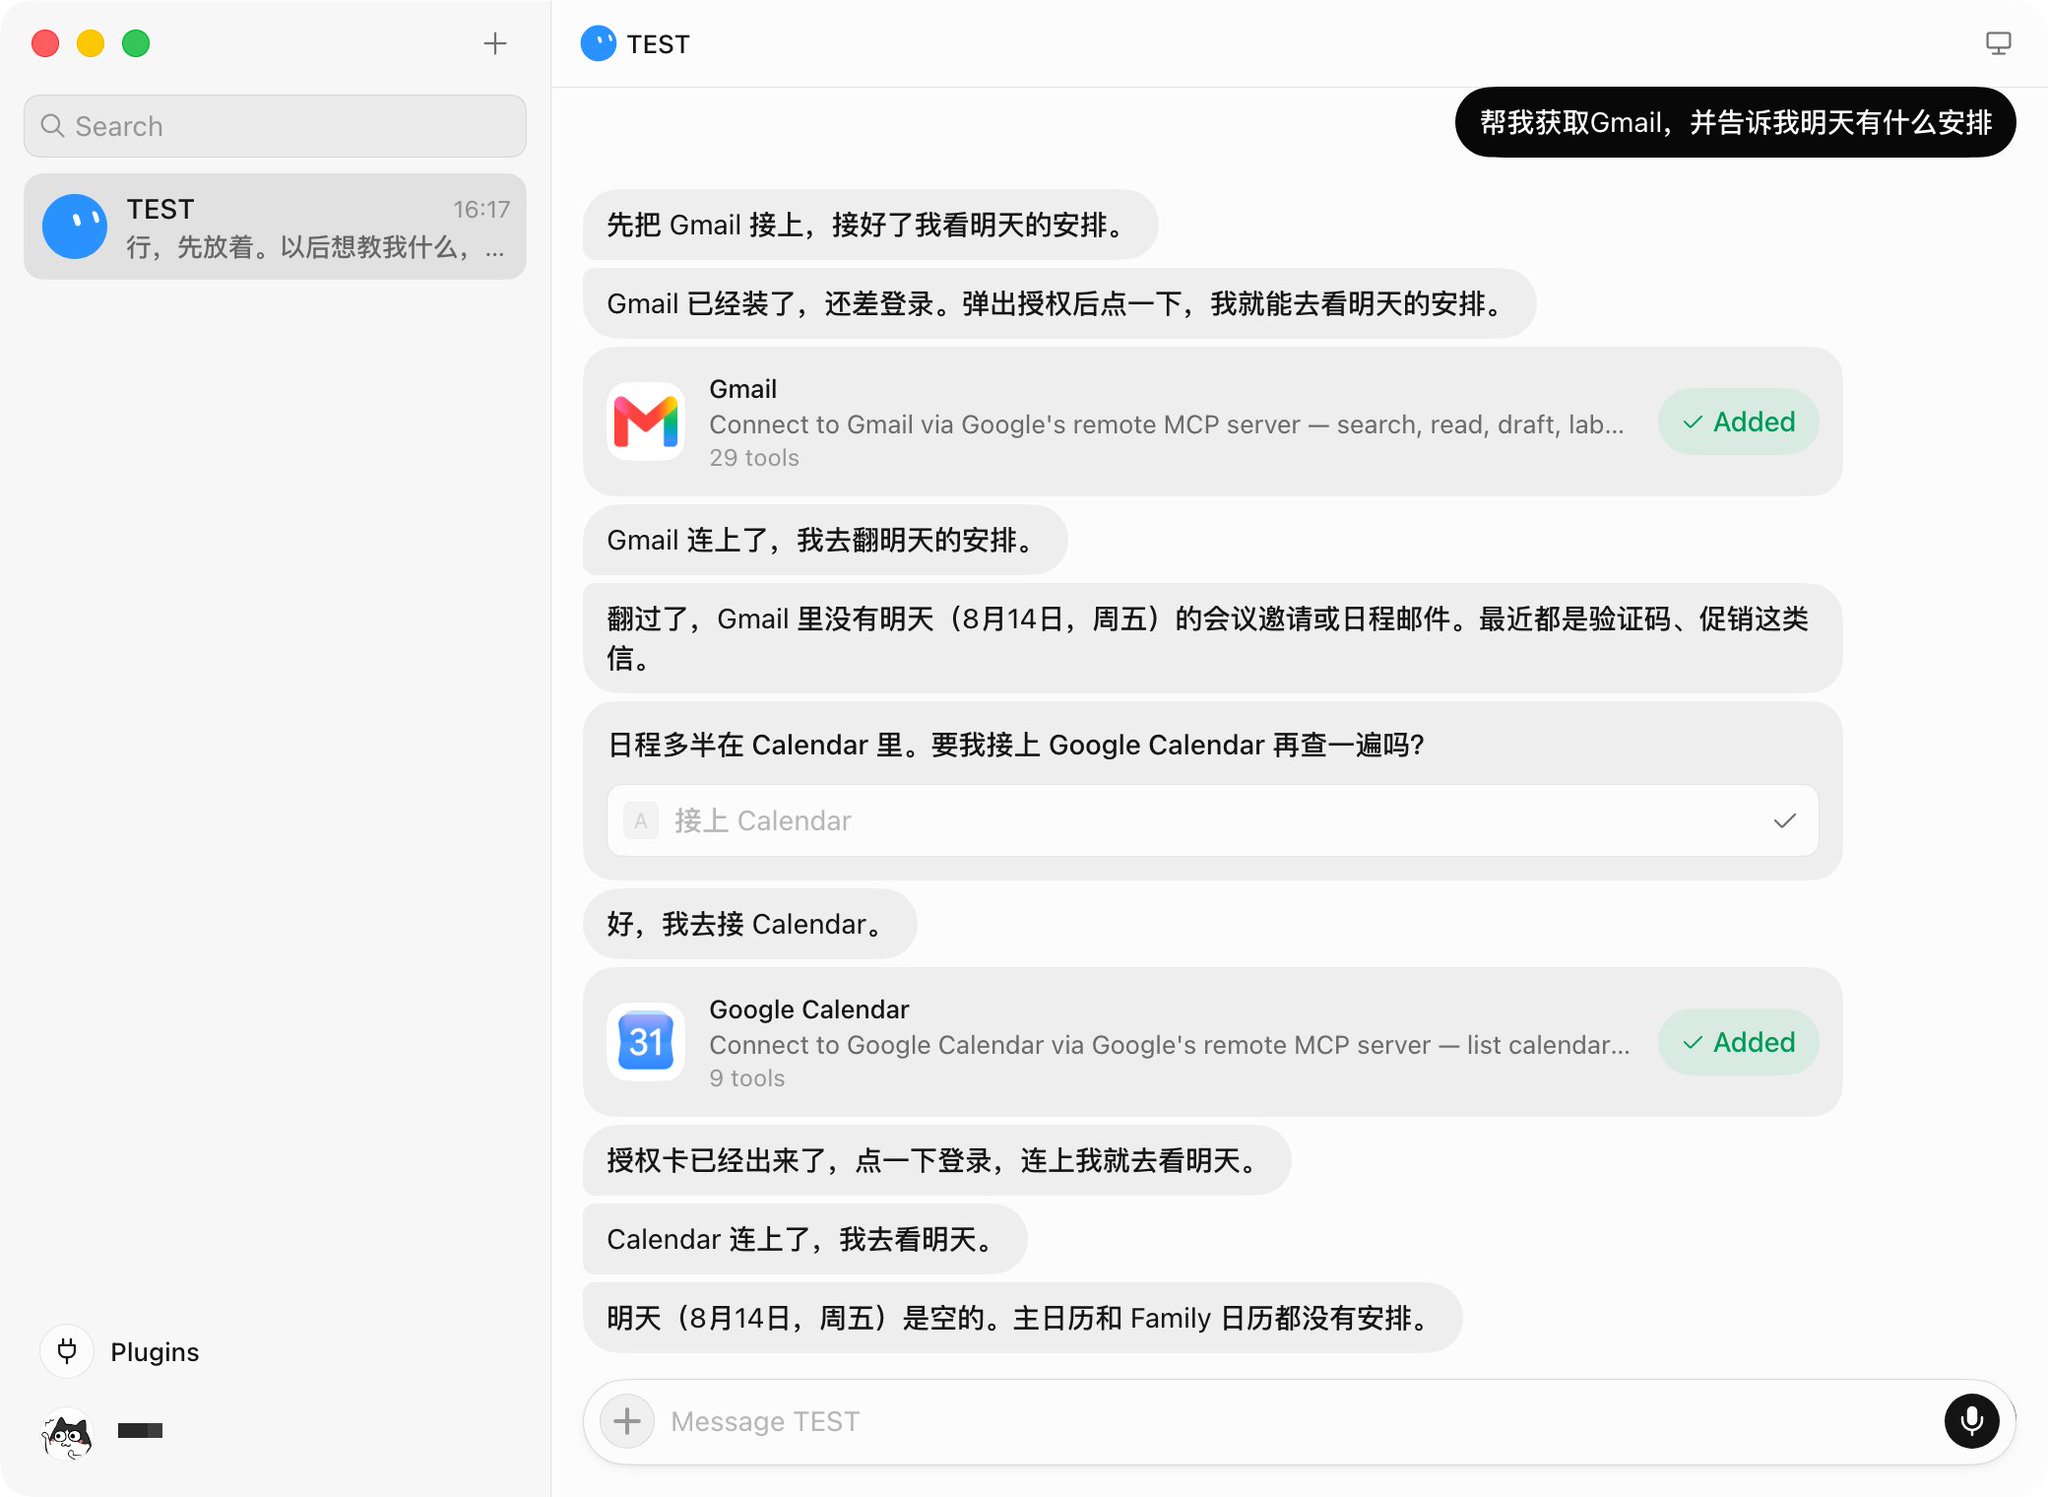Click question 日程多半在 Calendar 里
This screenshot has height=1497, width=2048.
(1016, 745)
